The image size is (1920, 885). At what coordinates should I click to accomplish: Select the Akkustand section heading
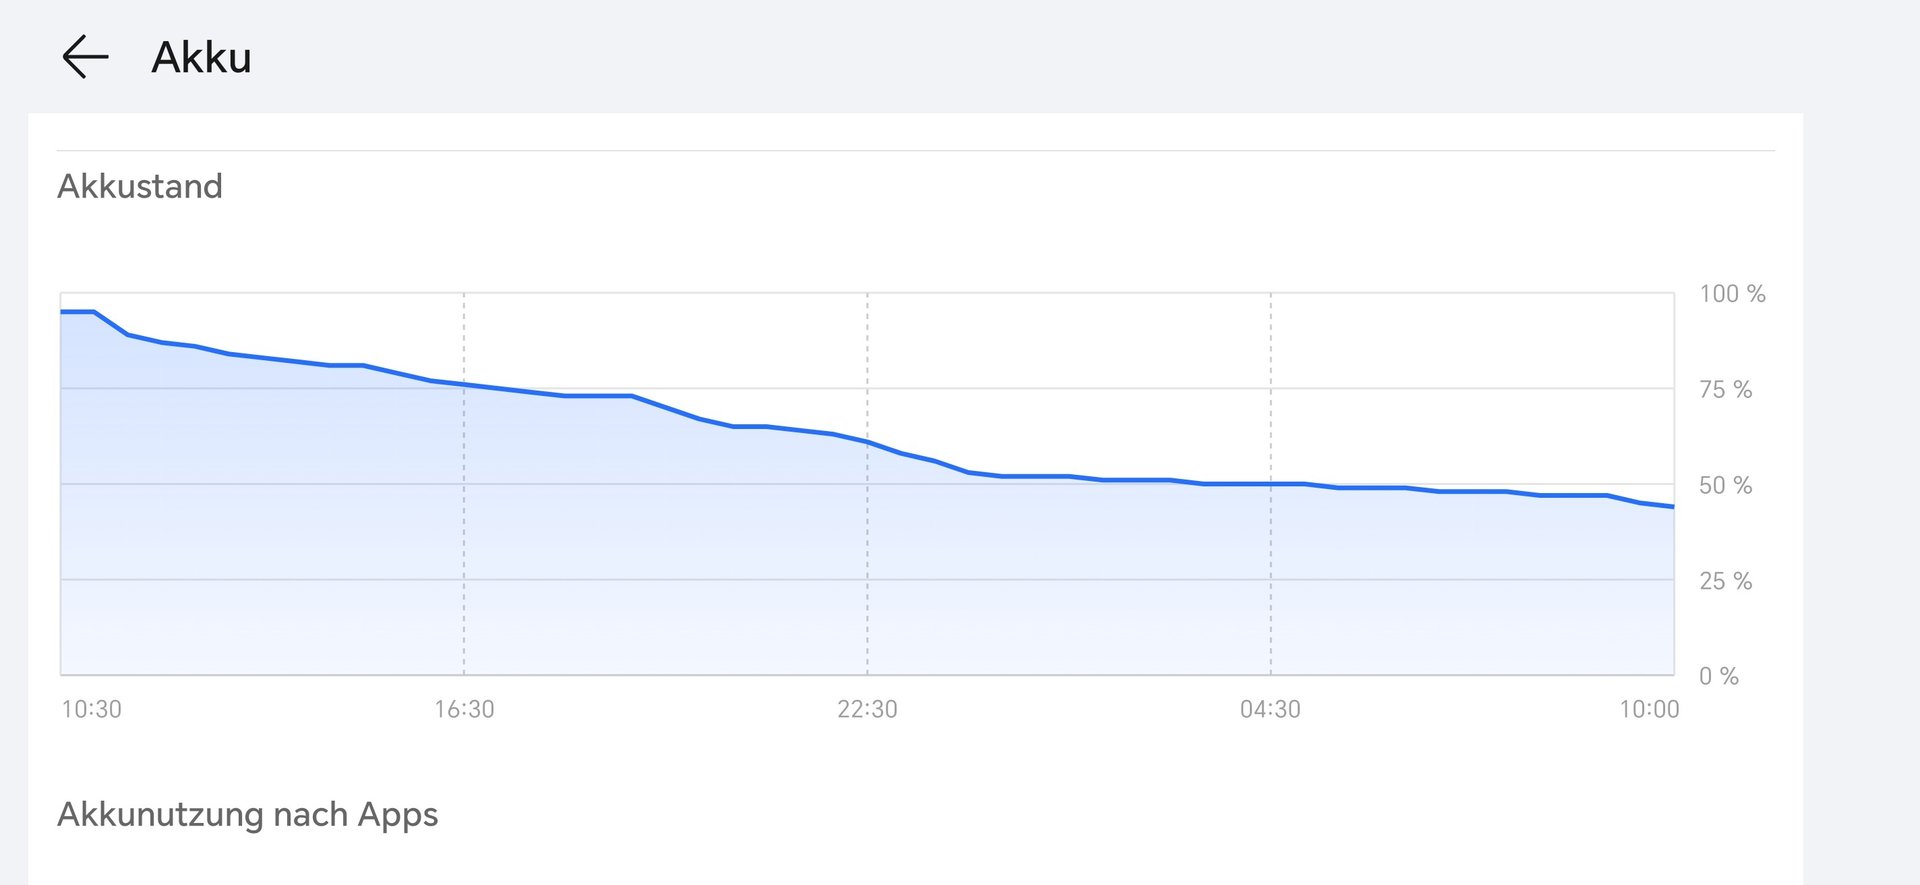click(140, 186)
